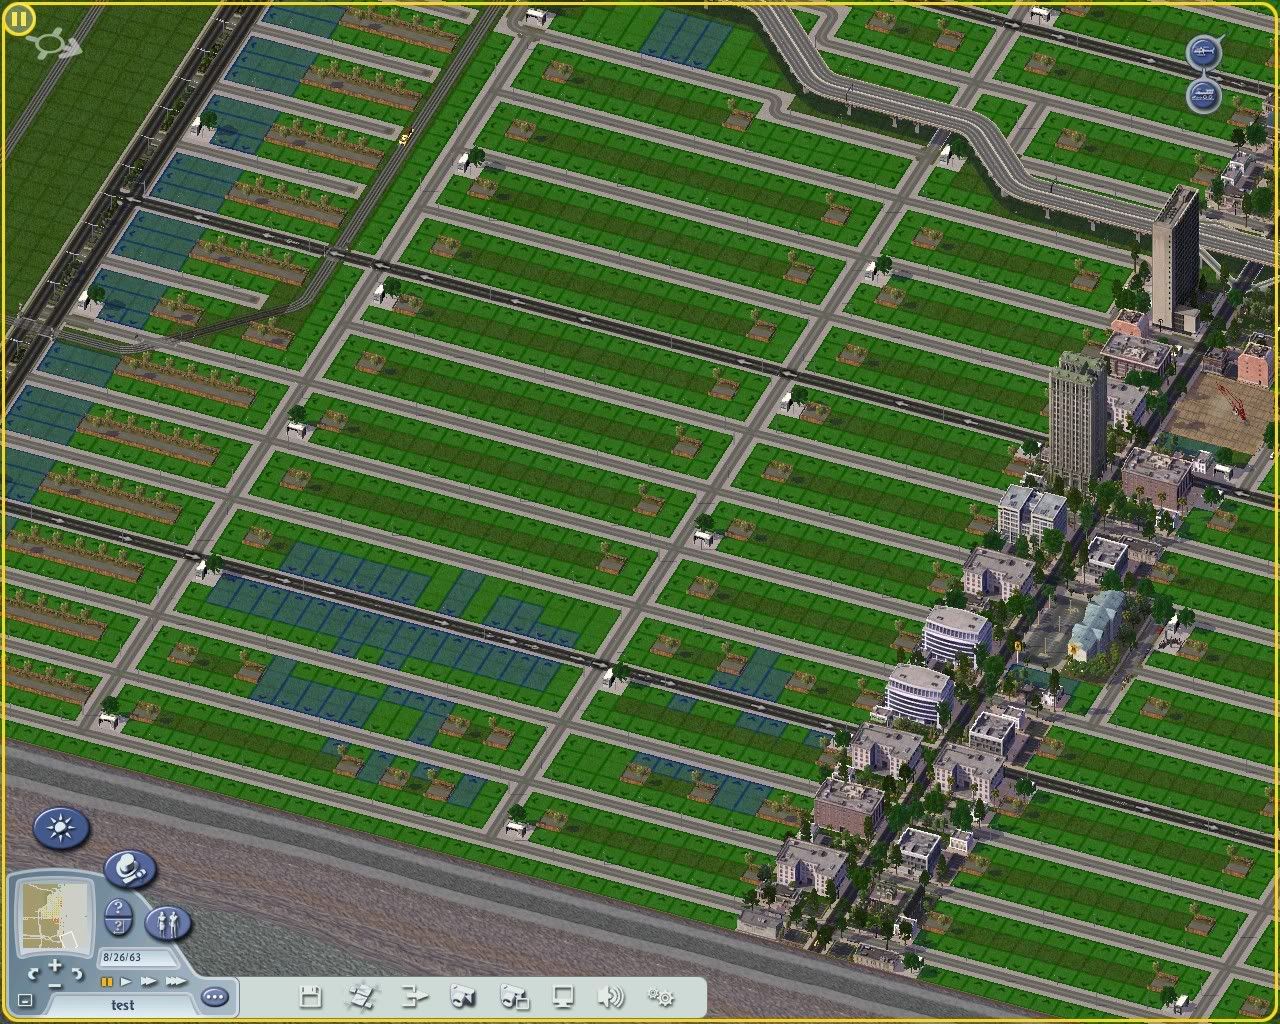Click the city name "test"
Image resolution: width=1280 pixels, height=1024 pixels.
pyautogui.click(x=123, y=1005)
